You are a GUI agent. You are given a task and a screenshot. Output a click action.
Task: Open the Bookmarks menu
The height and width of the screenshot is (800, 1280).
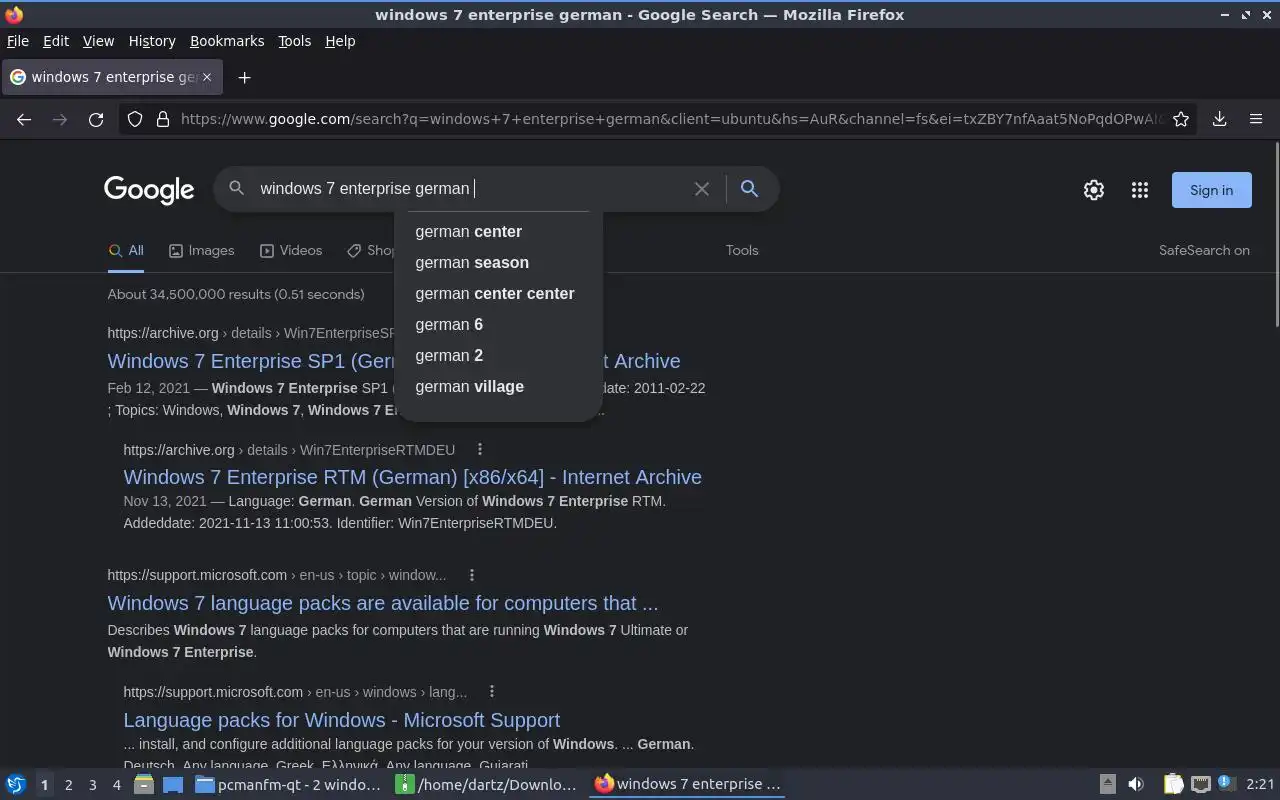[227, 41]
